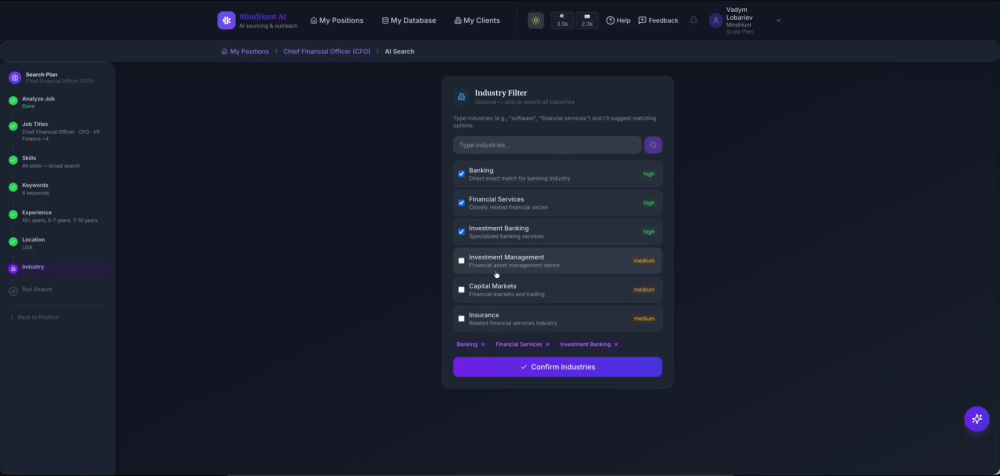1000x476 pixels.
Task: Click the Back to Position link
Action: point(34,317)
